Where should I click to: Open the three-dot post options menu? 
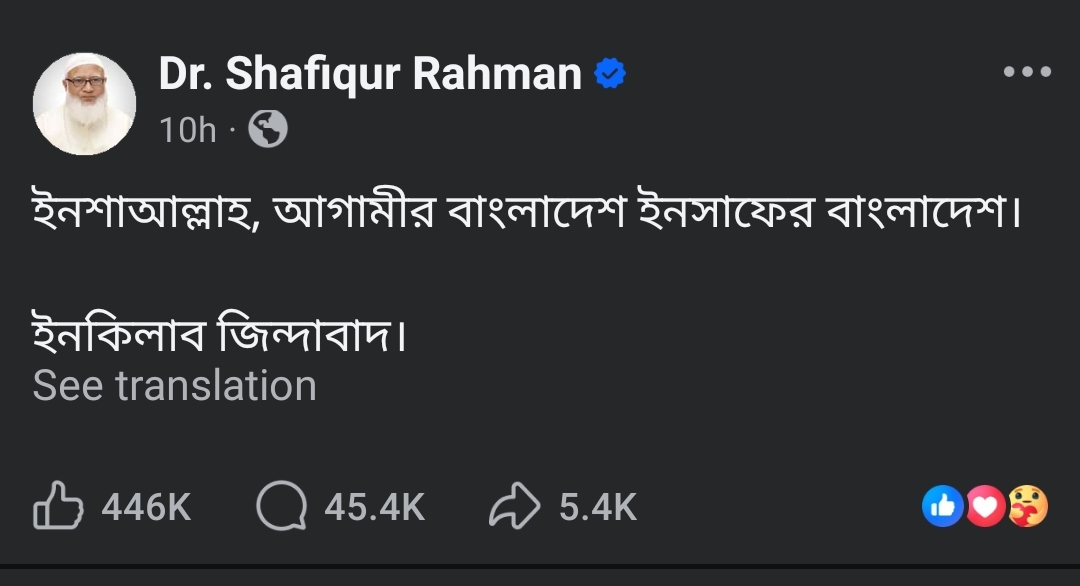tap(1027, 72)
